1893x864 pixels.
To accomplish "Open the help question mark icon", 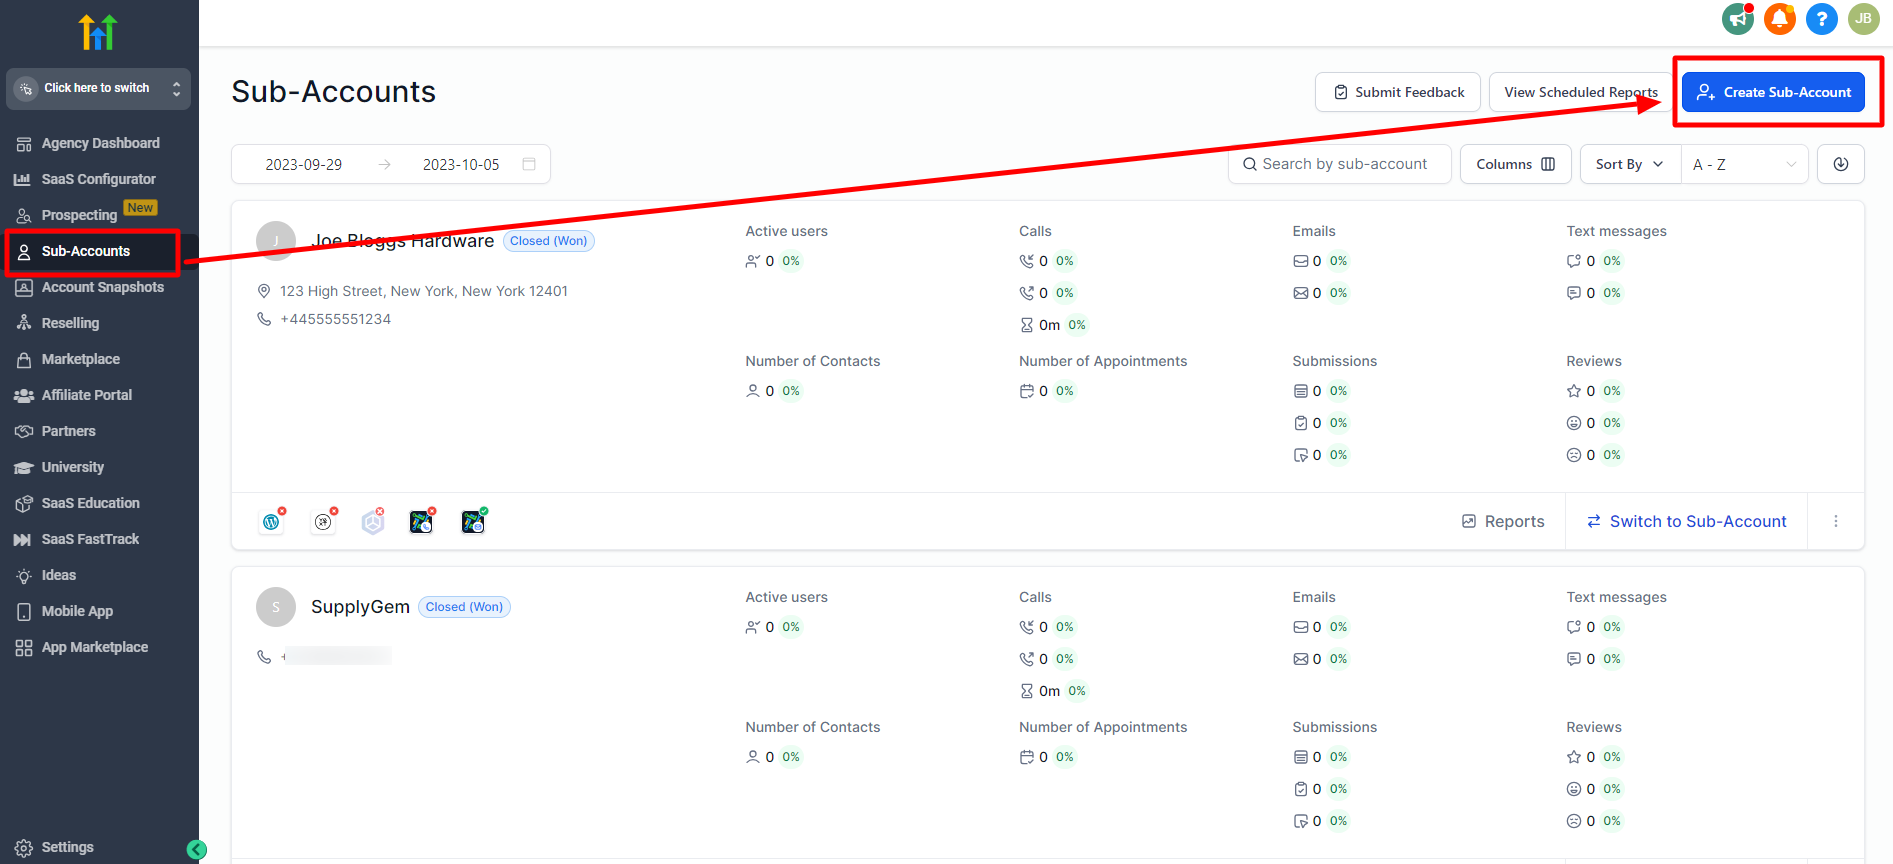I will [1821, 19].
